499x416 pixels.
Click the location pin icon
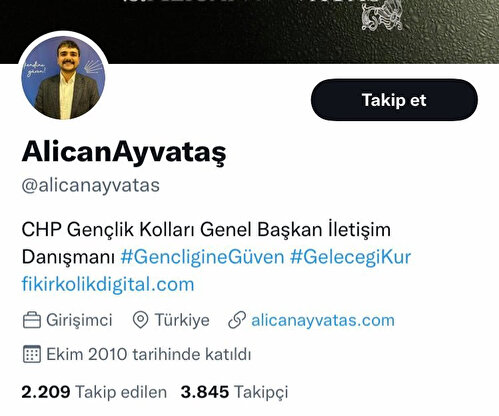pyautogui.click(x=140, y=320)
